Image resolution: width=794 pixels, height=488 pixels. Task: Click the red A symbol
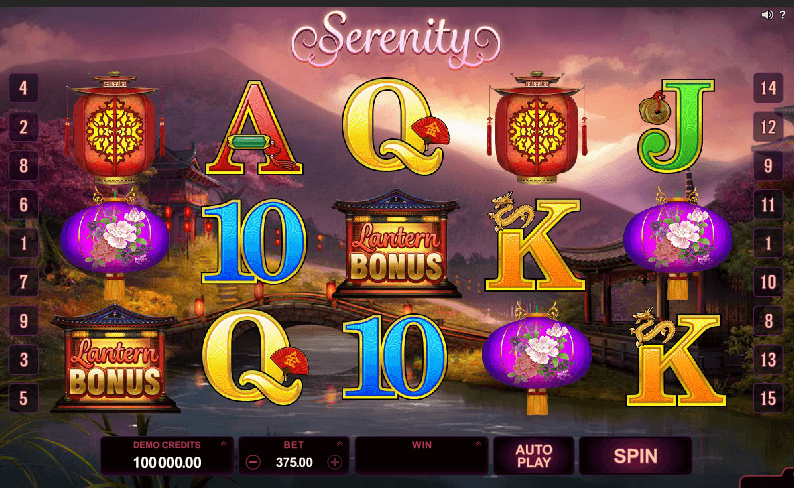pyautogui.click(x=254, y=128)
